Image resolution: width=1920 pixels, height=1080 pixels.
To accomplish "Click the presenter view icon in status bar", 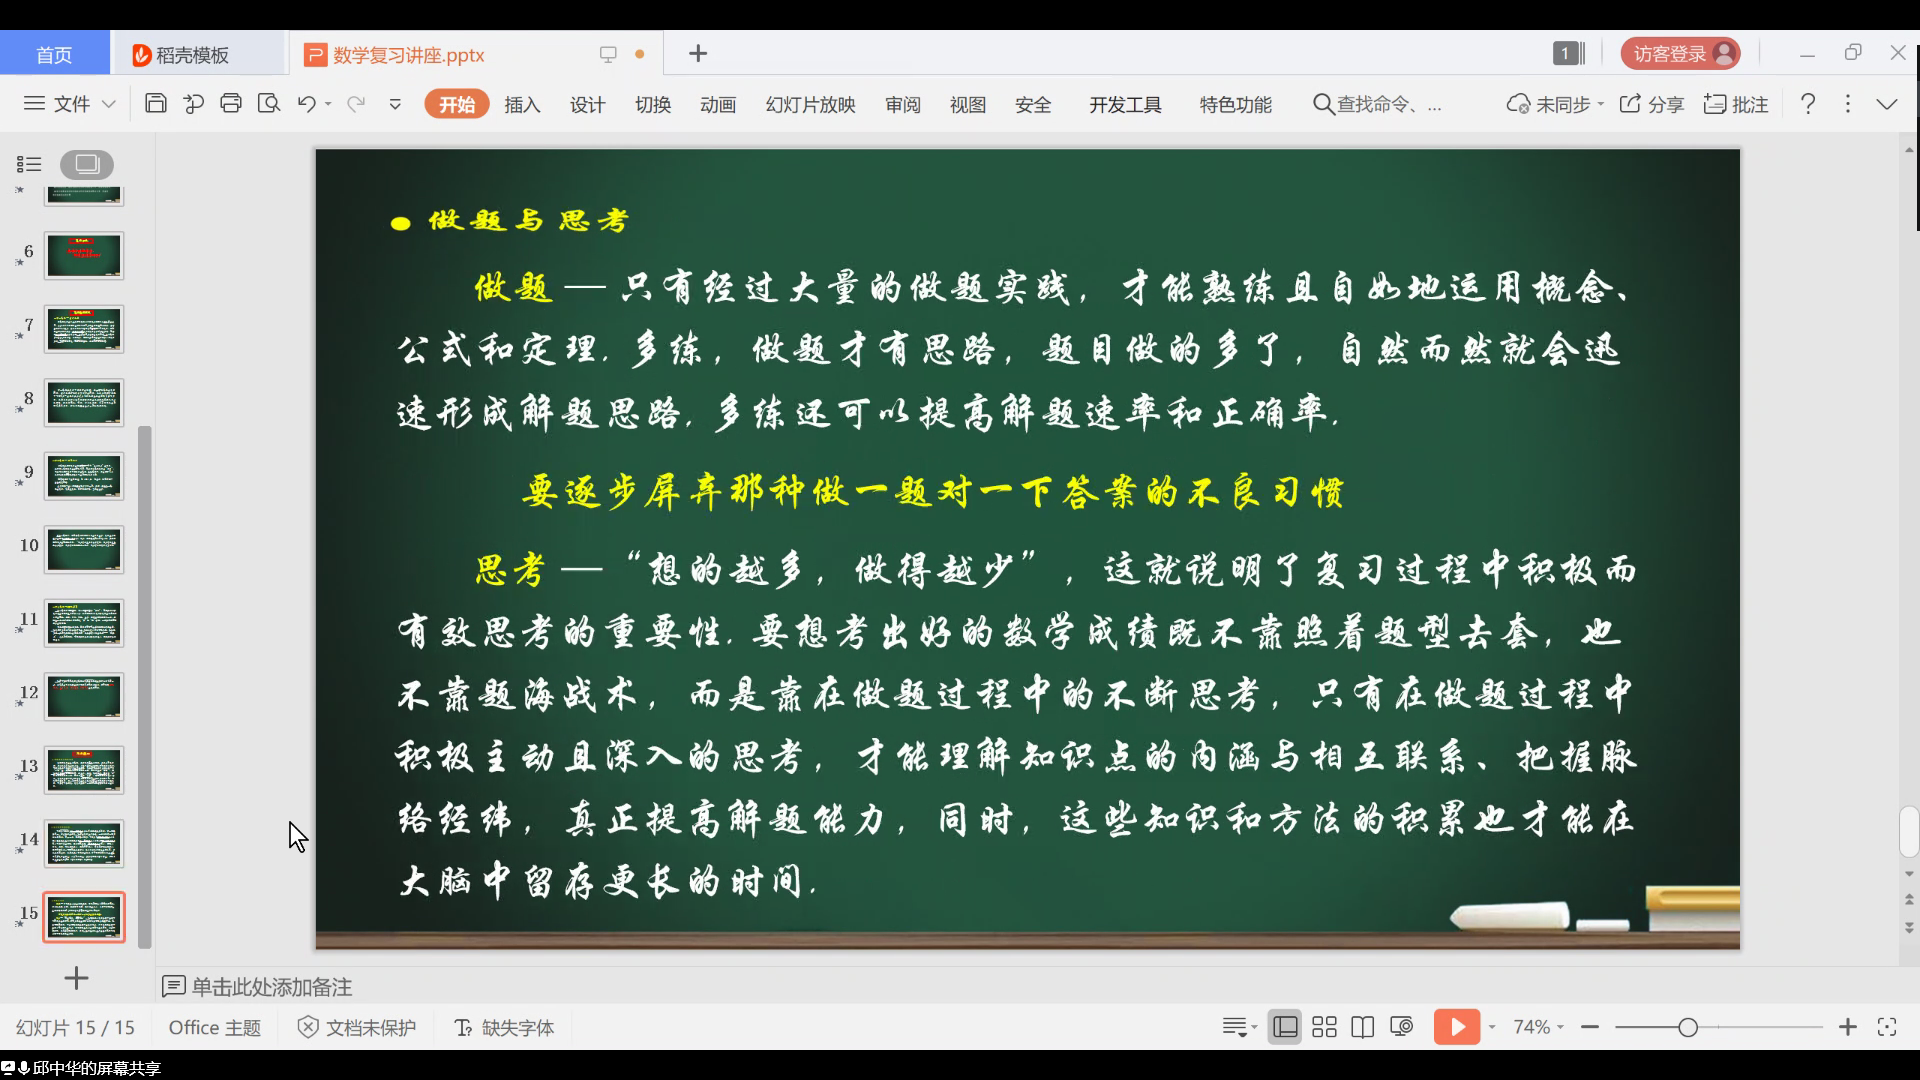I will pyautogui.click(x=1401, y=1027).
